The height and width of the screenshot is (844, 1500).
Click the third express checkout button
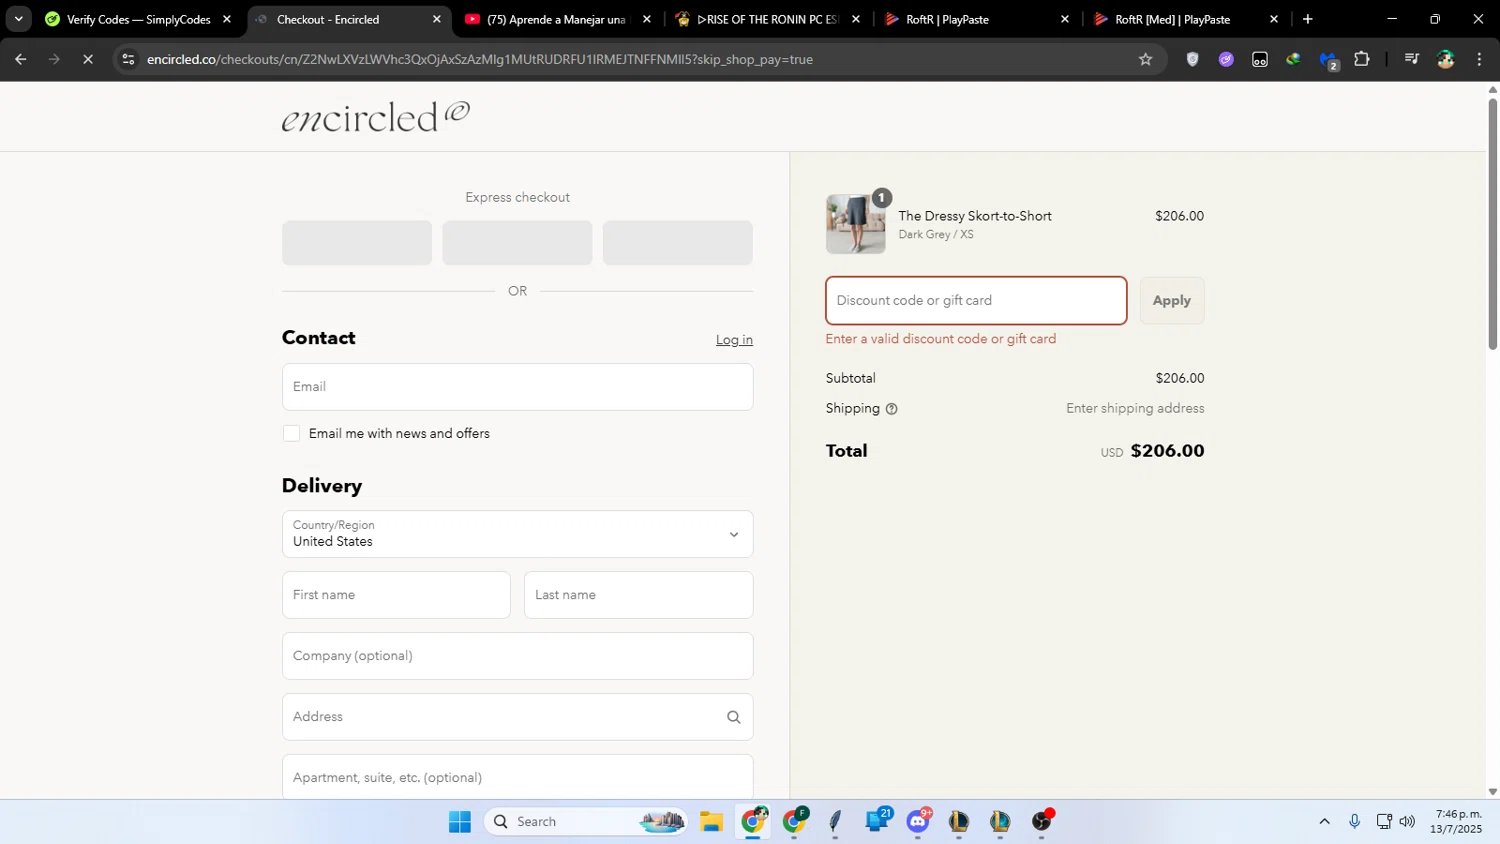677,243
